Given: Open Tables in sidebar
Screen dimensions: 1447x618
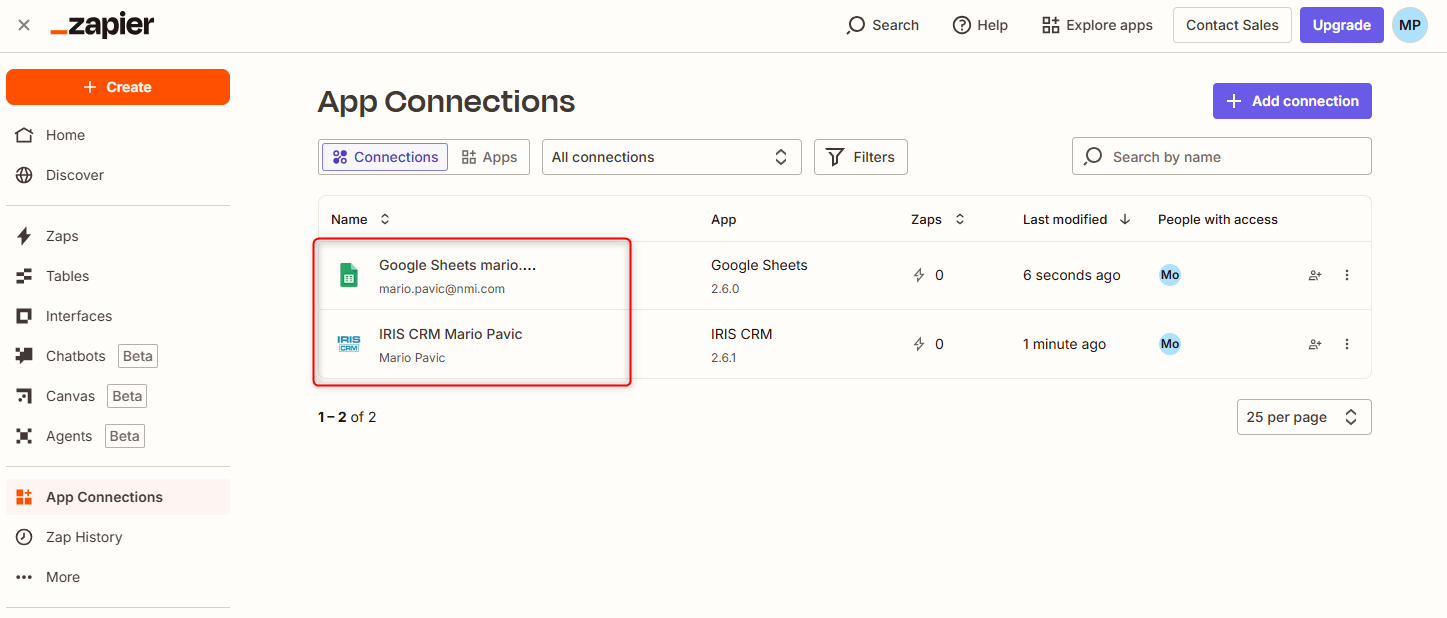Looking at the screenshot, I should (118, 276).
